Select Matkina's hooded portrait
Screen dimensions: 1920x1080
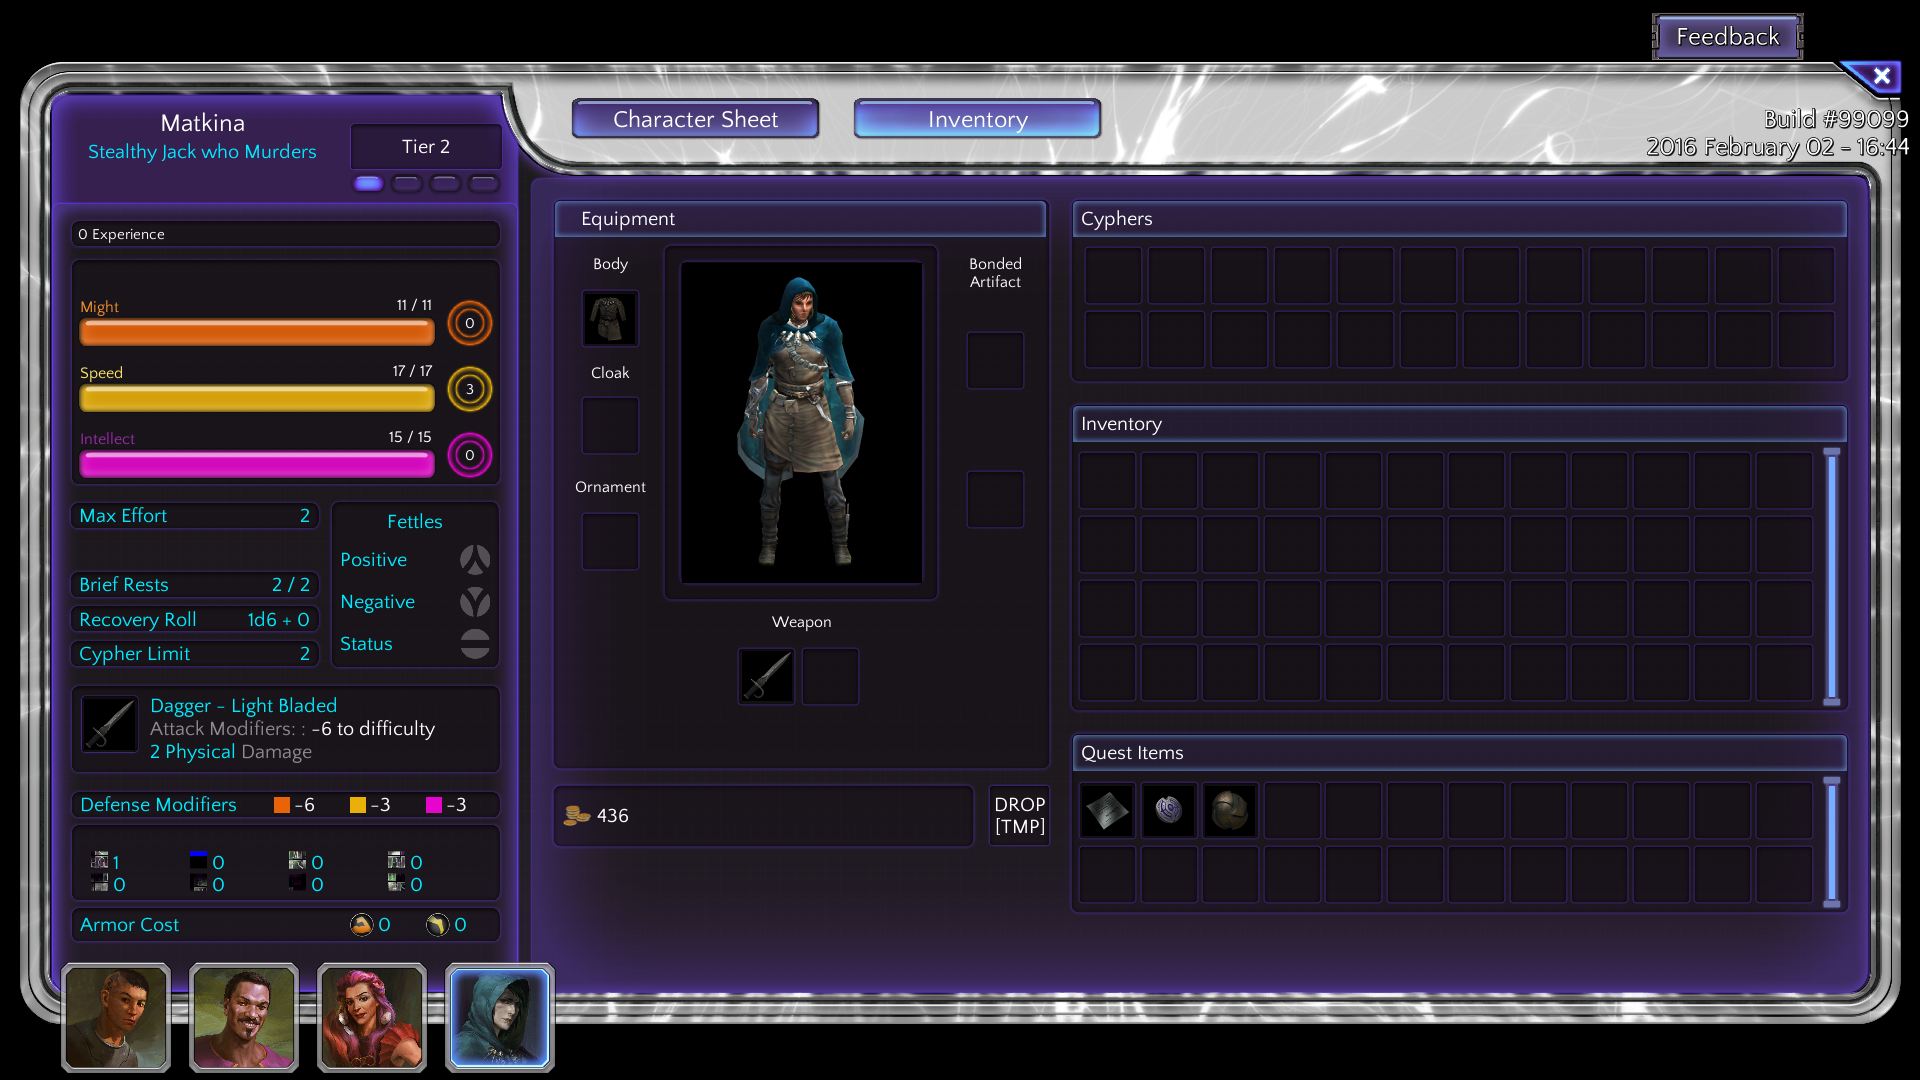500,1017
